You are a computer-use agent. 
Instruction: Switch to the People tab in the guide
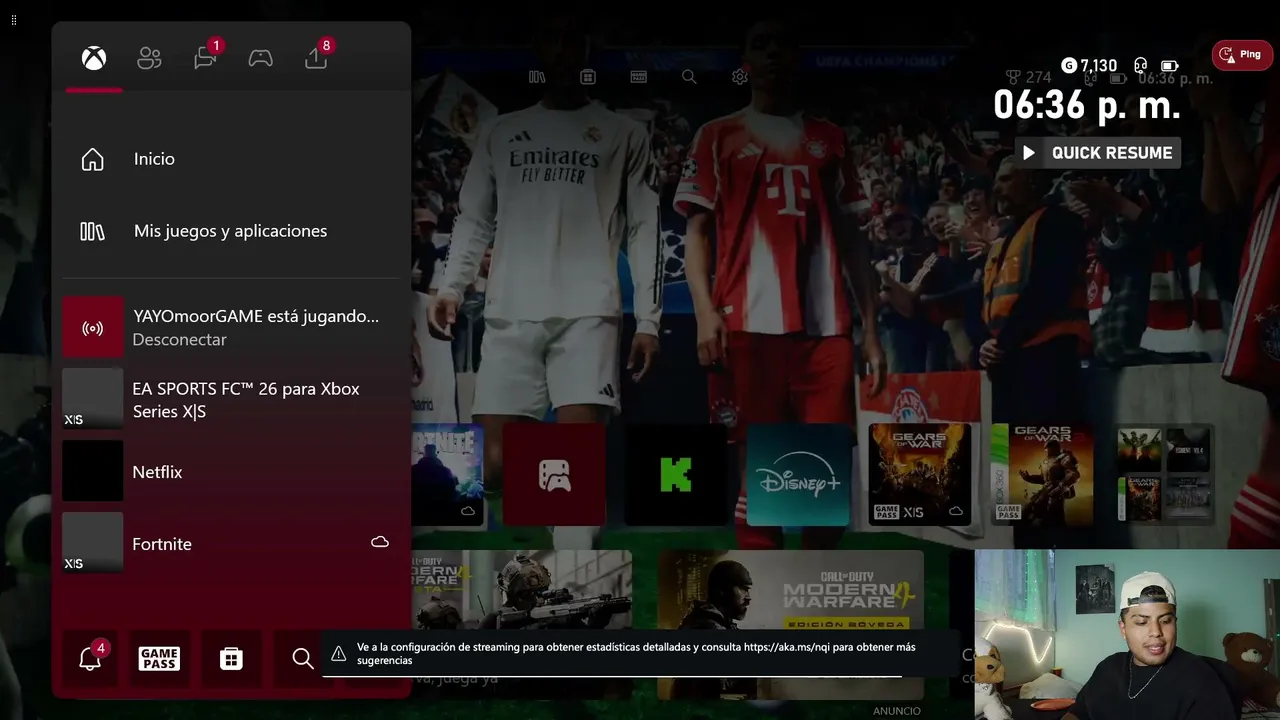(149, 59)
